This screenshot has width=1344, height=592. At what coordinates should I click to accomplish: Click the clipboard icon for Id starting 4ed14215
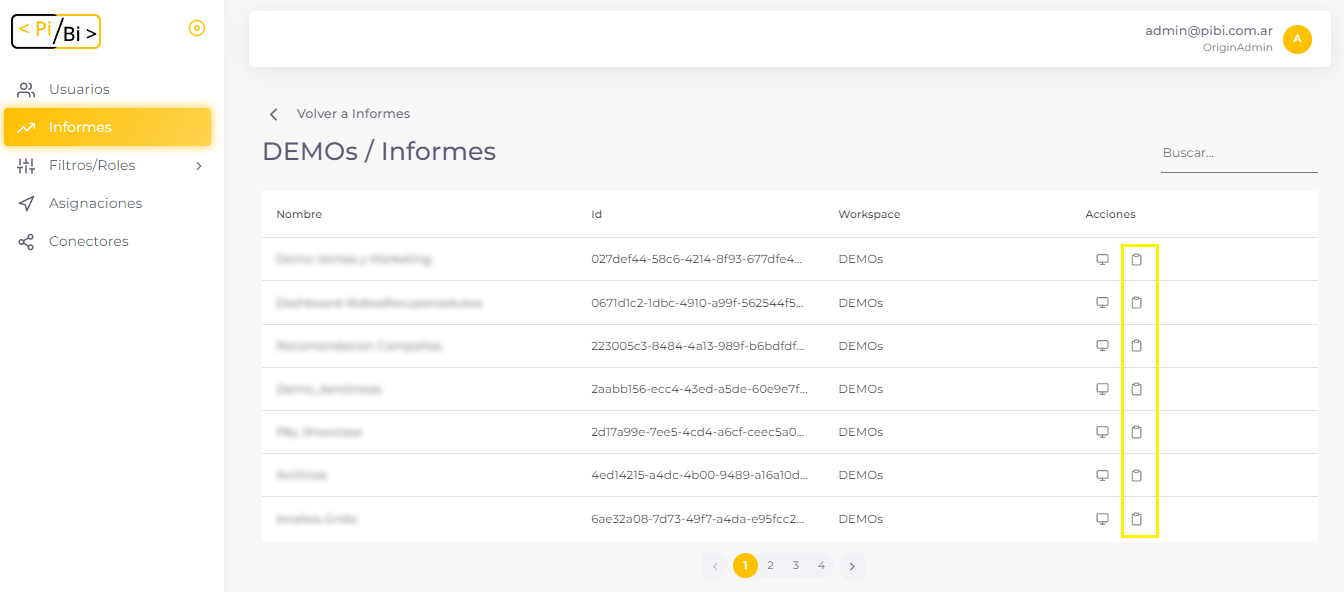pos(1139,475)
